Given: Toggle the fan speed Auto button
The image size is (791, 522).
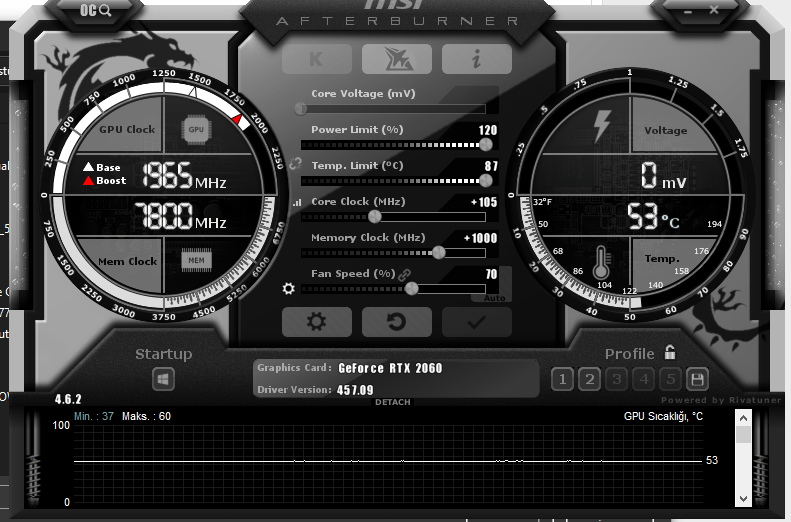Looking at the screenshot, I should (x=494, y=298).
